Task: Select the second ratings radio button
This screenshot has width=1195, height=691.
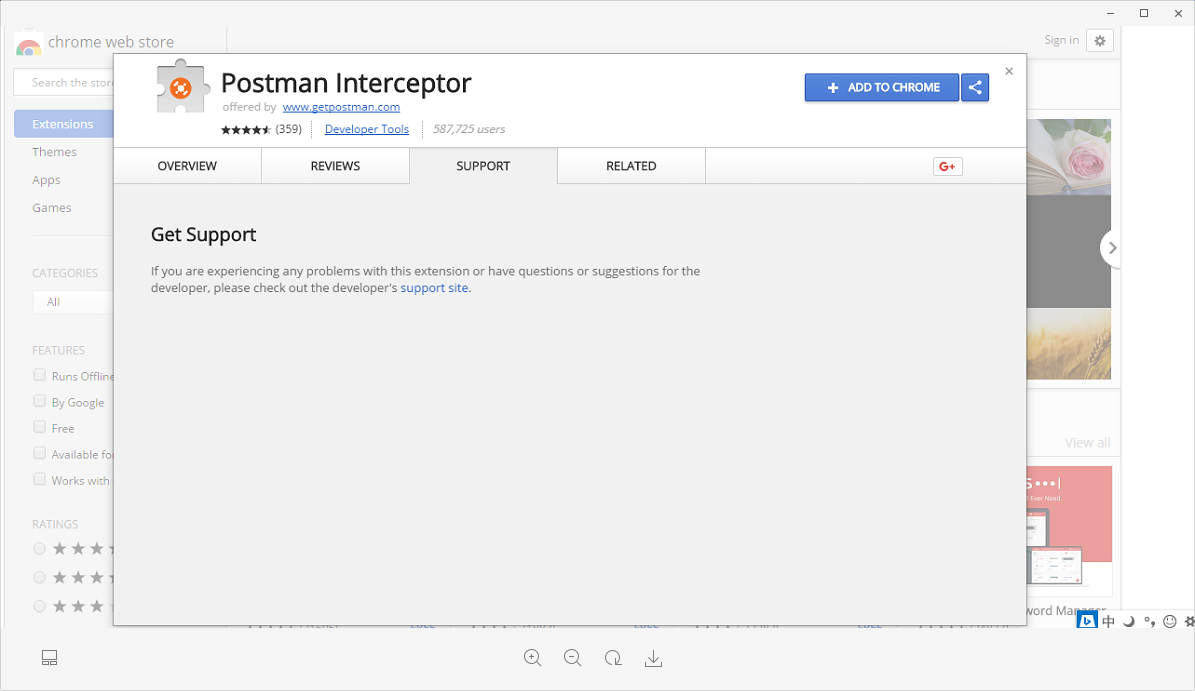Action: click(x=40, y=577)
